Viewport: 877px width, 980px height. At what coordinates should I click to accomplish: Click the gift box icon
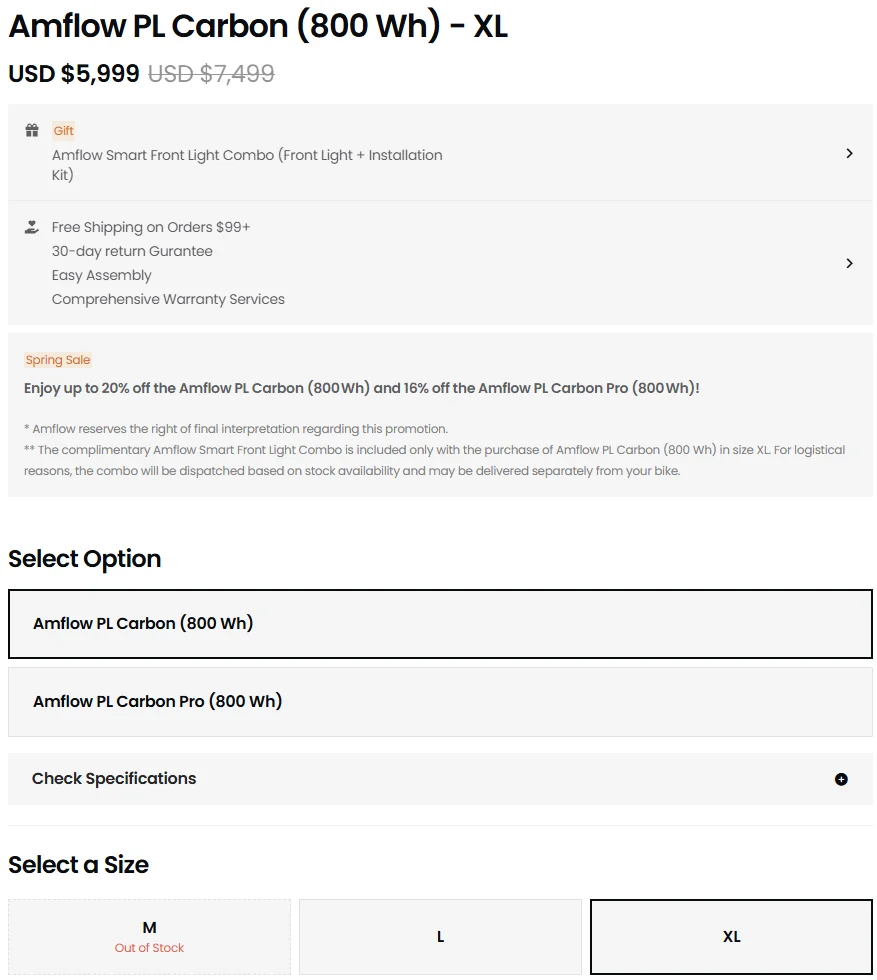pyautogui.click(x=32, y=130)
